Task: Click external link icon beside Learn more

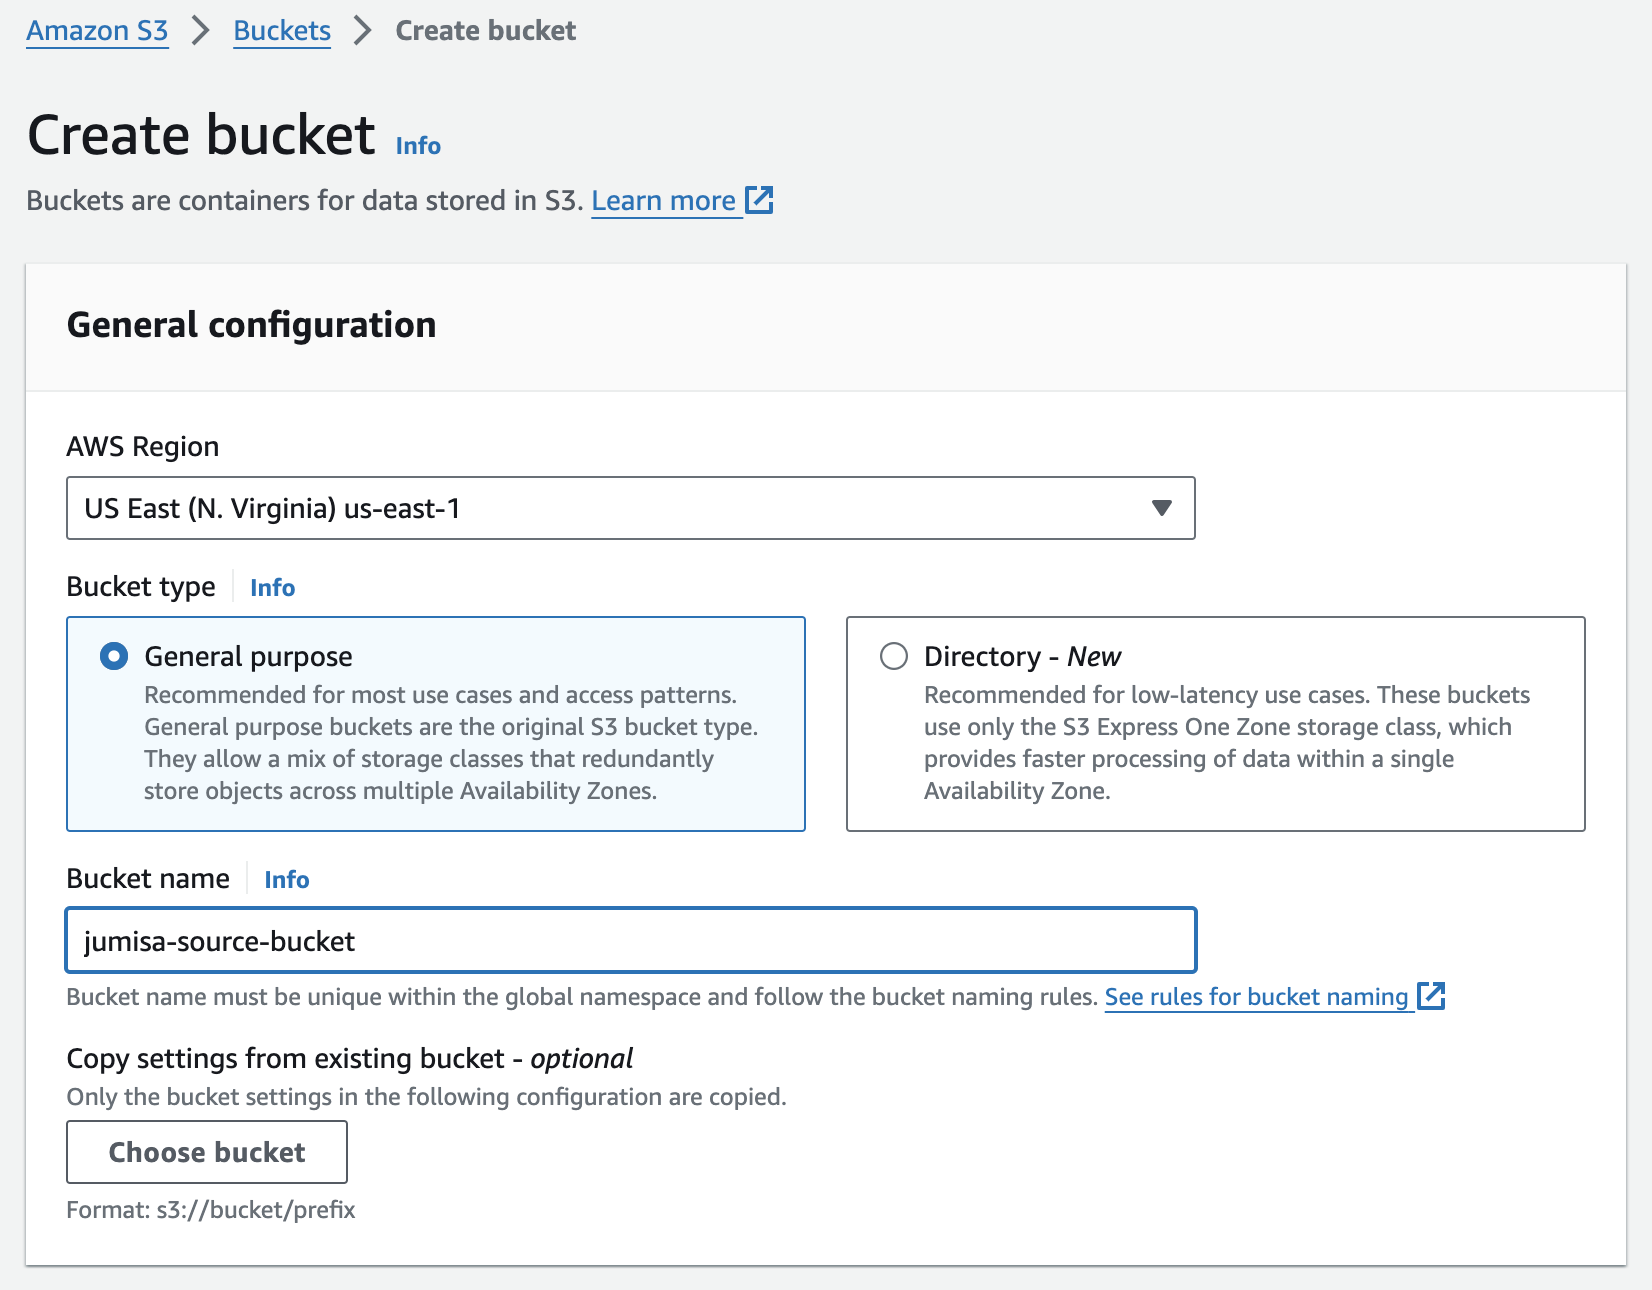Action: click(x=760, y=200)
